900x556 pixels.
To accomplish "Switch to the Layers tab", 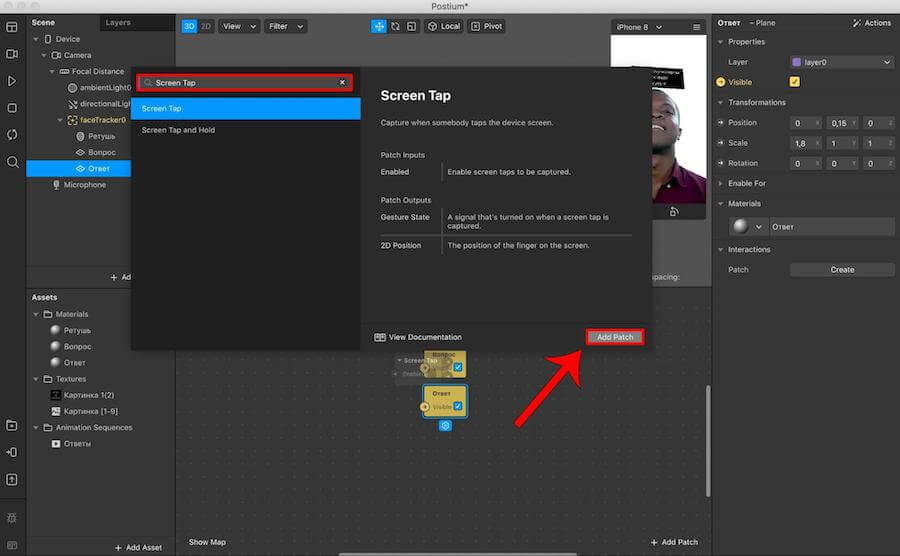I will (118, 22).
